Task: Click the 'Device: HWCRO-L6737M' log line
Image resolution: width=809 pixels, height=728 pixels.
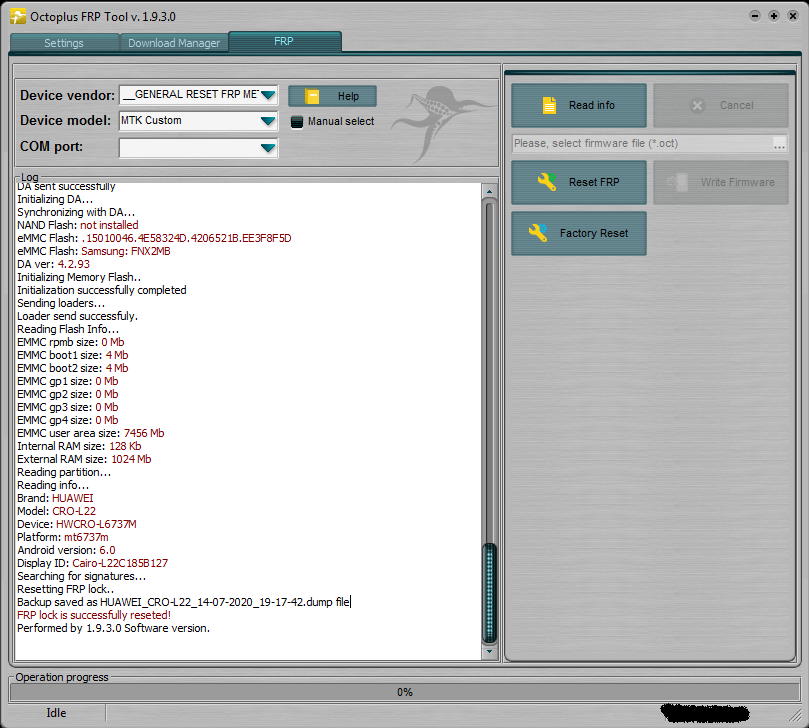Action: [77, 524]
